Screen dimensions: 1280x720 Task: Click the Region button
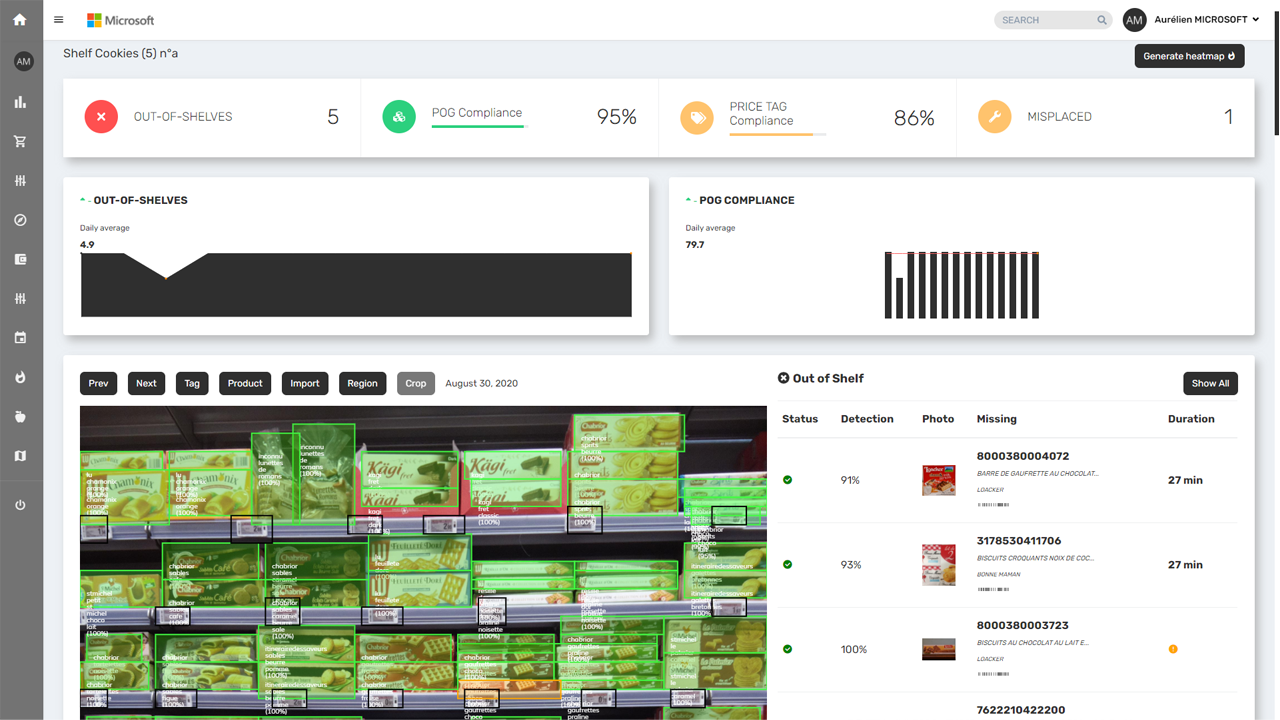pyautogui.click(x=362, y=383)
